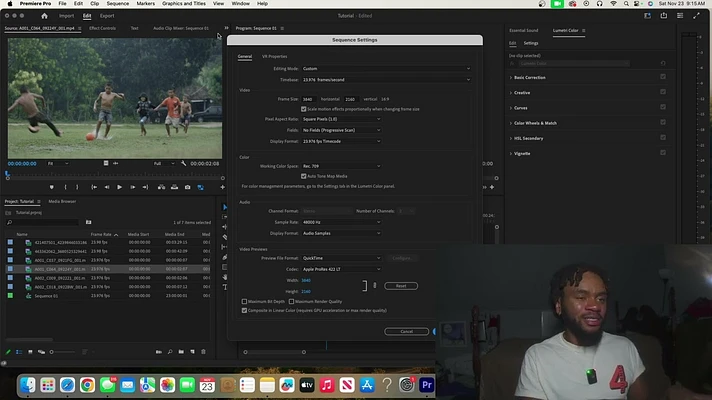Open the Pixel Aspect Ratio dropdown

coord(341,119)
